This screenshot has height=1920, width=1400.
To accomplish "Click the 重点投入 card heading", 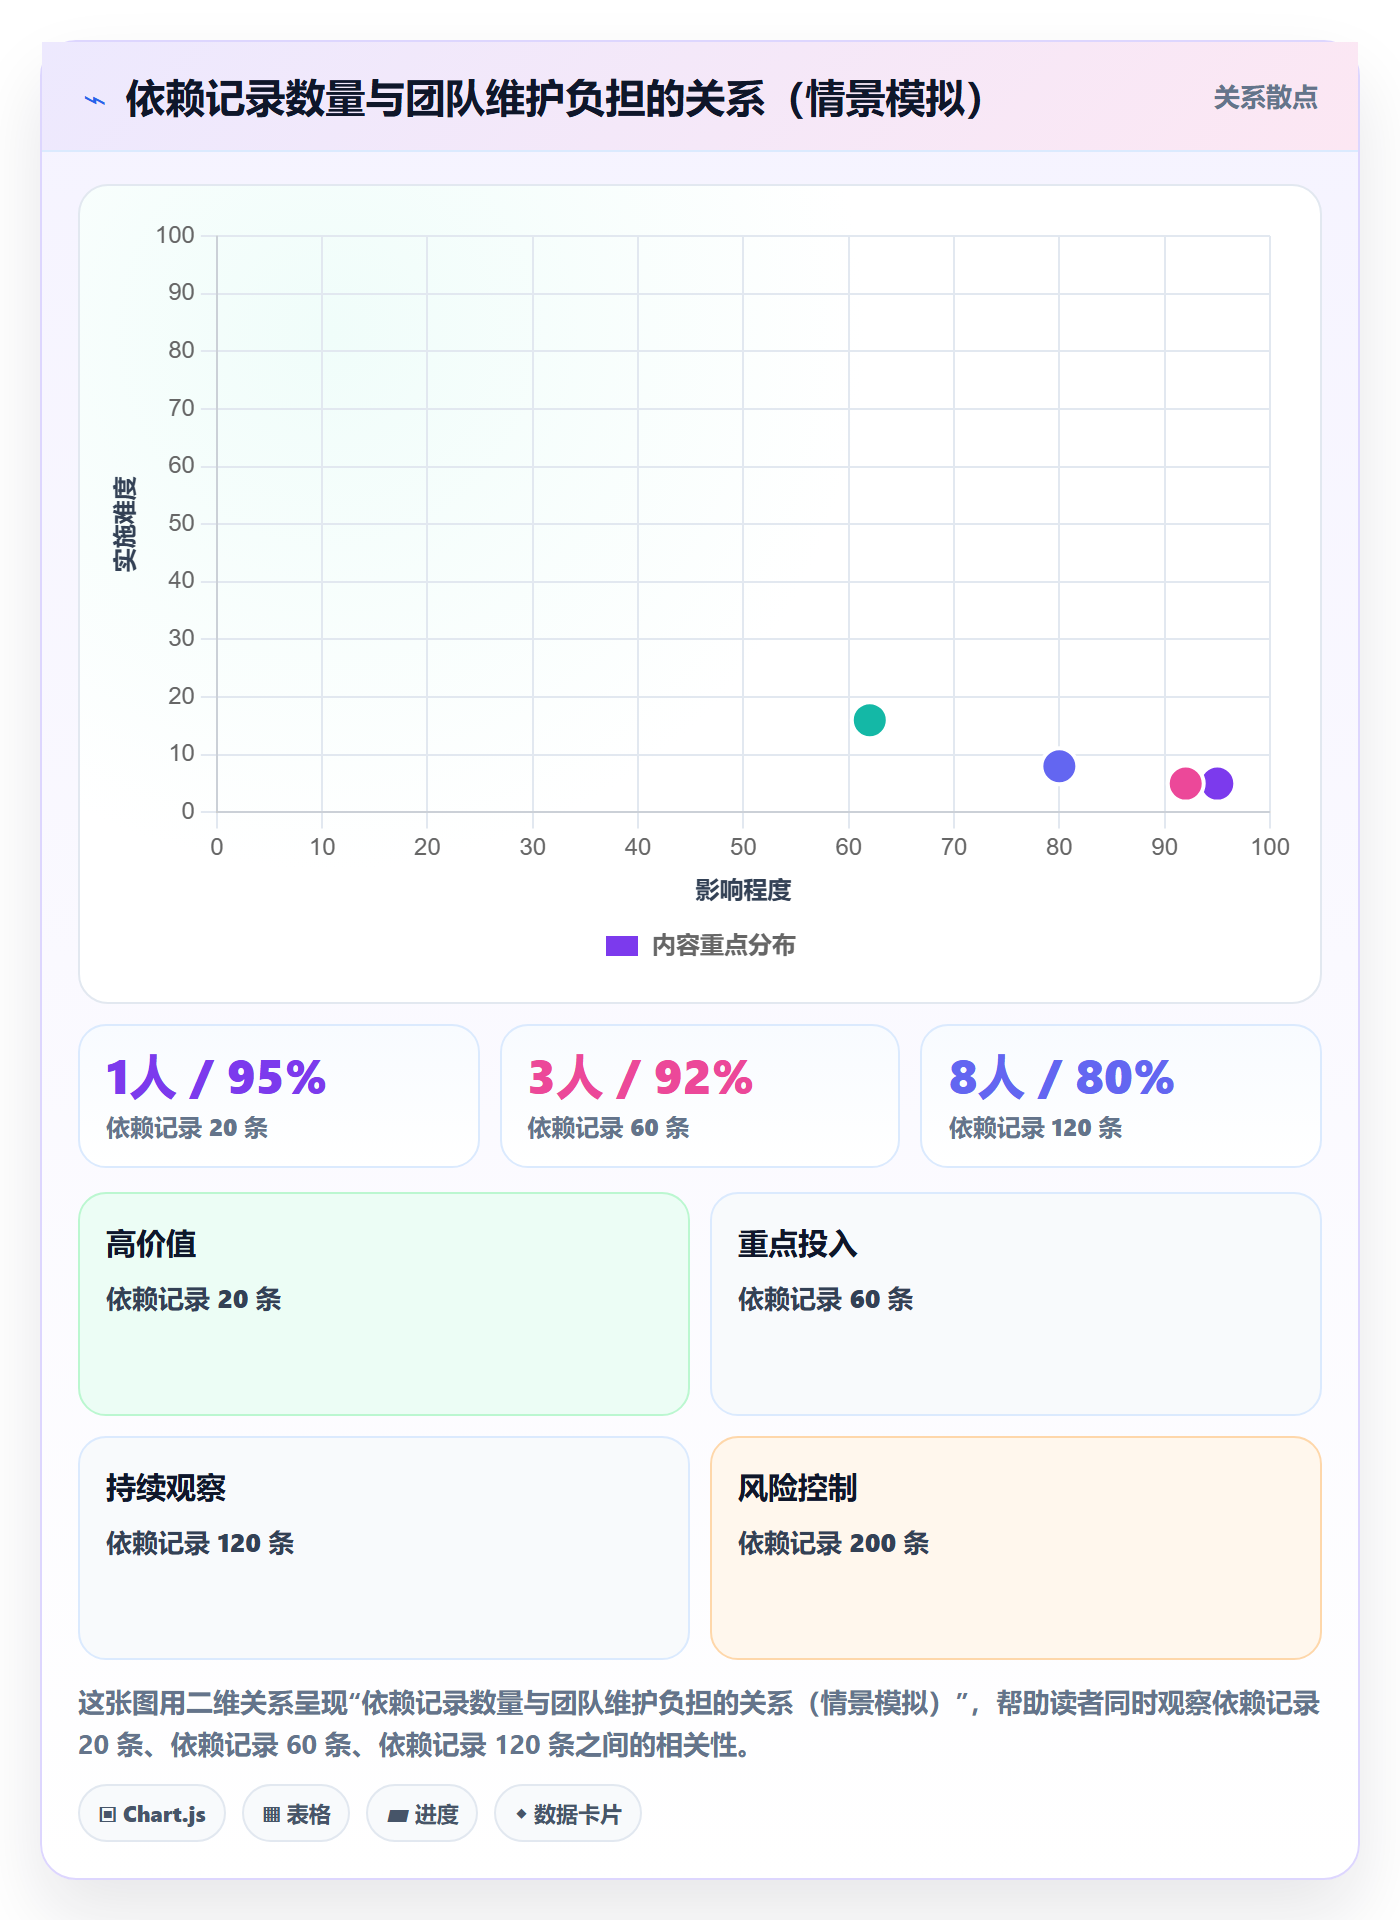I will (798, 1244).
